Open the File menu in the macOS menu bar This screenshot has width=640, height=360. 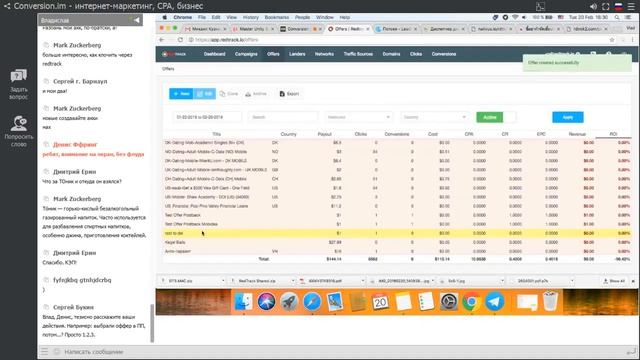tap(202, 18)
